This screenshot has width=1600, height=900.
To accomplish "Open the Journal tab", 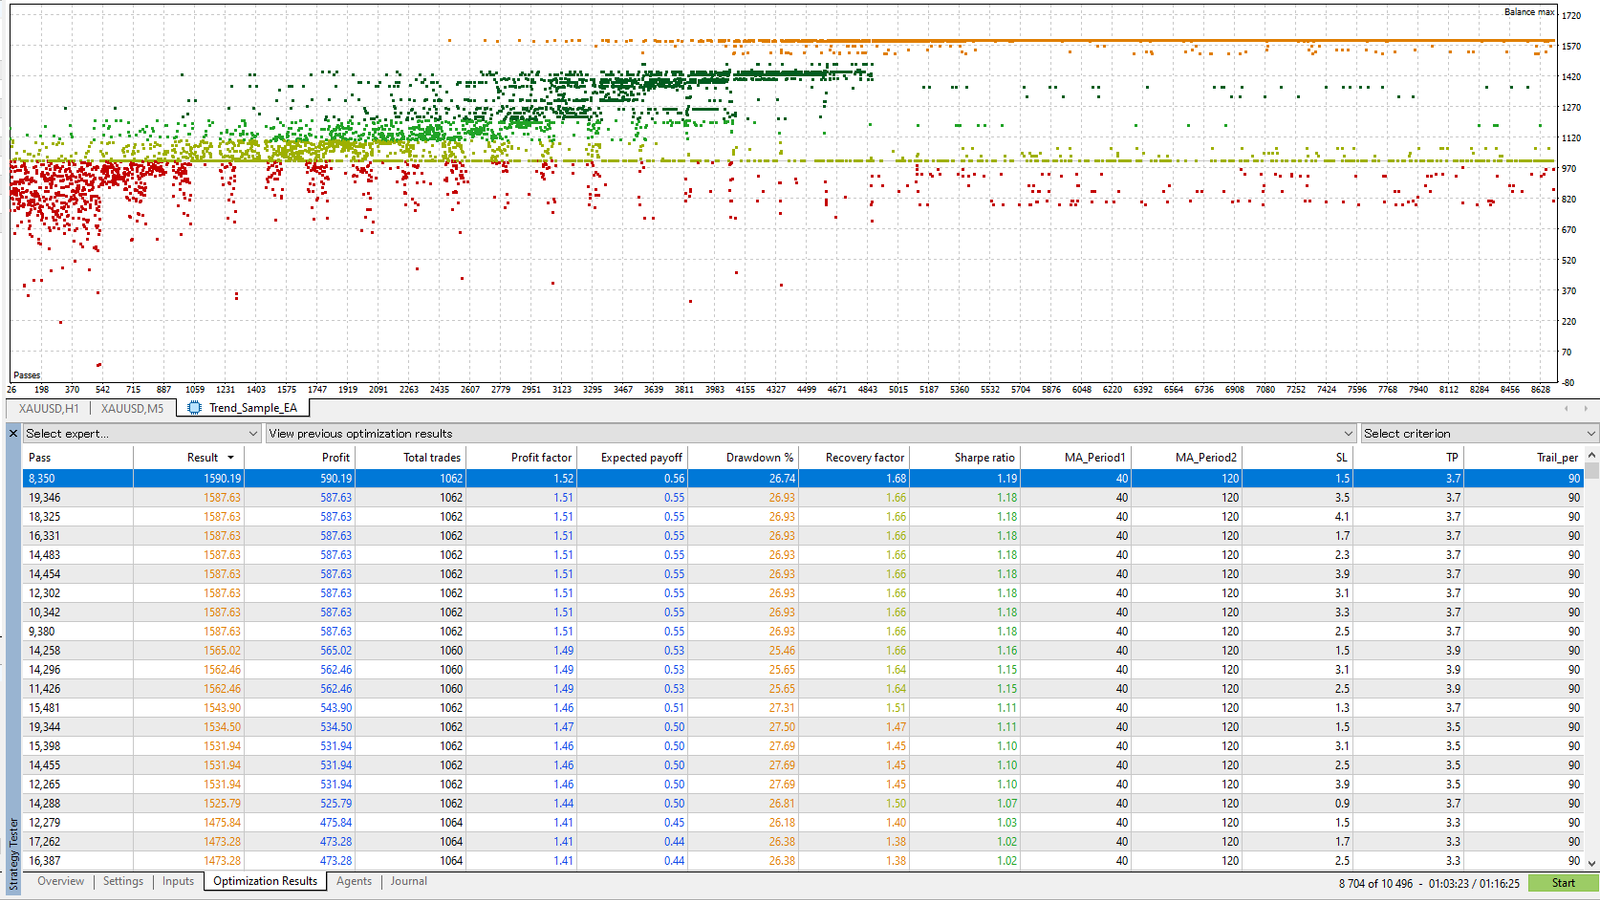I will coord(408,881).
